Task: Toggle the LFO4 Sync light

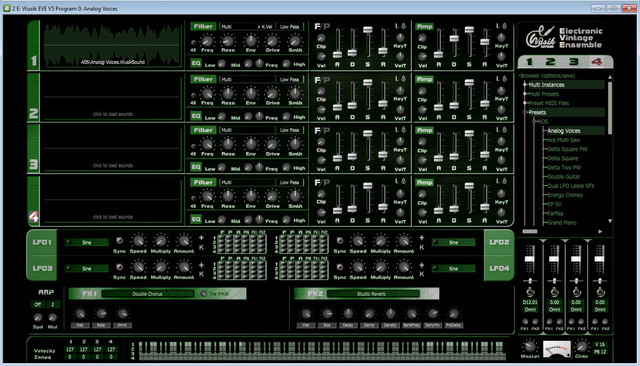Action: coord(340,267)
